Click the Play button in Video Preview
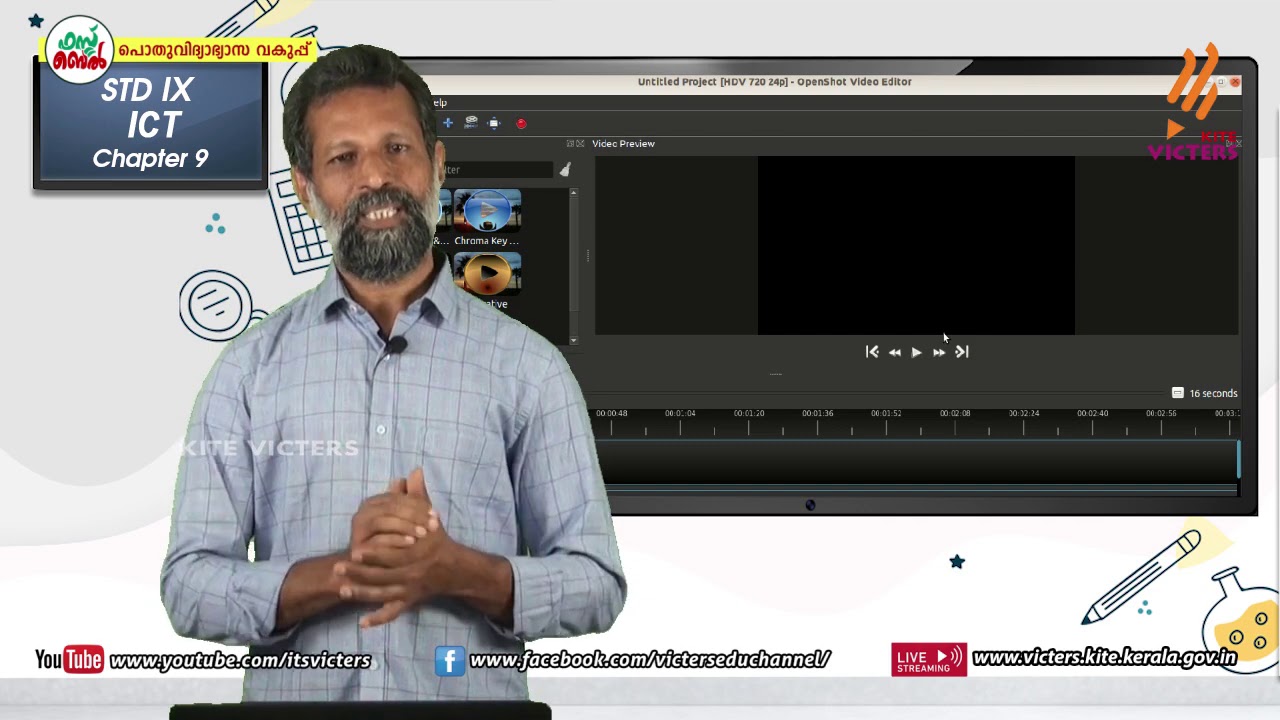This screenshot has width=1280, height=720. coord(916,352)
